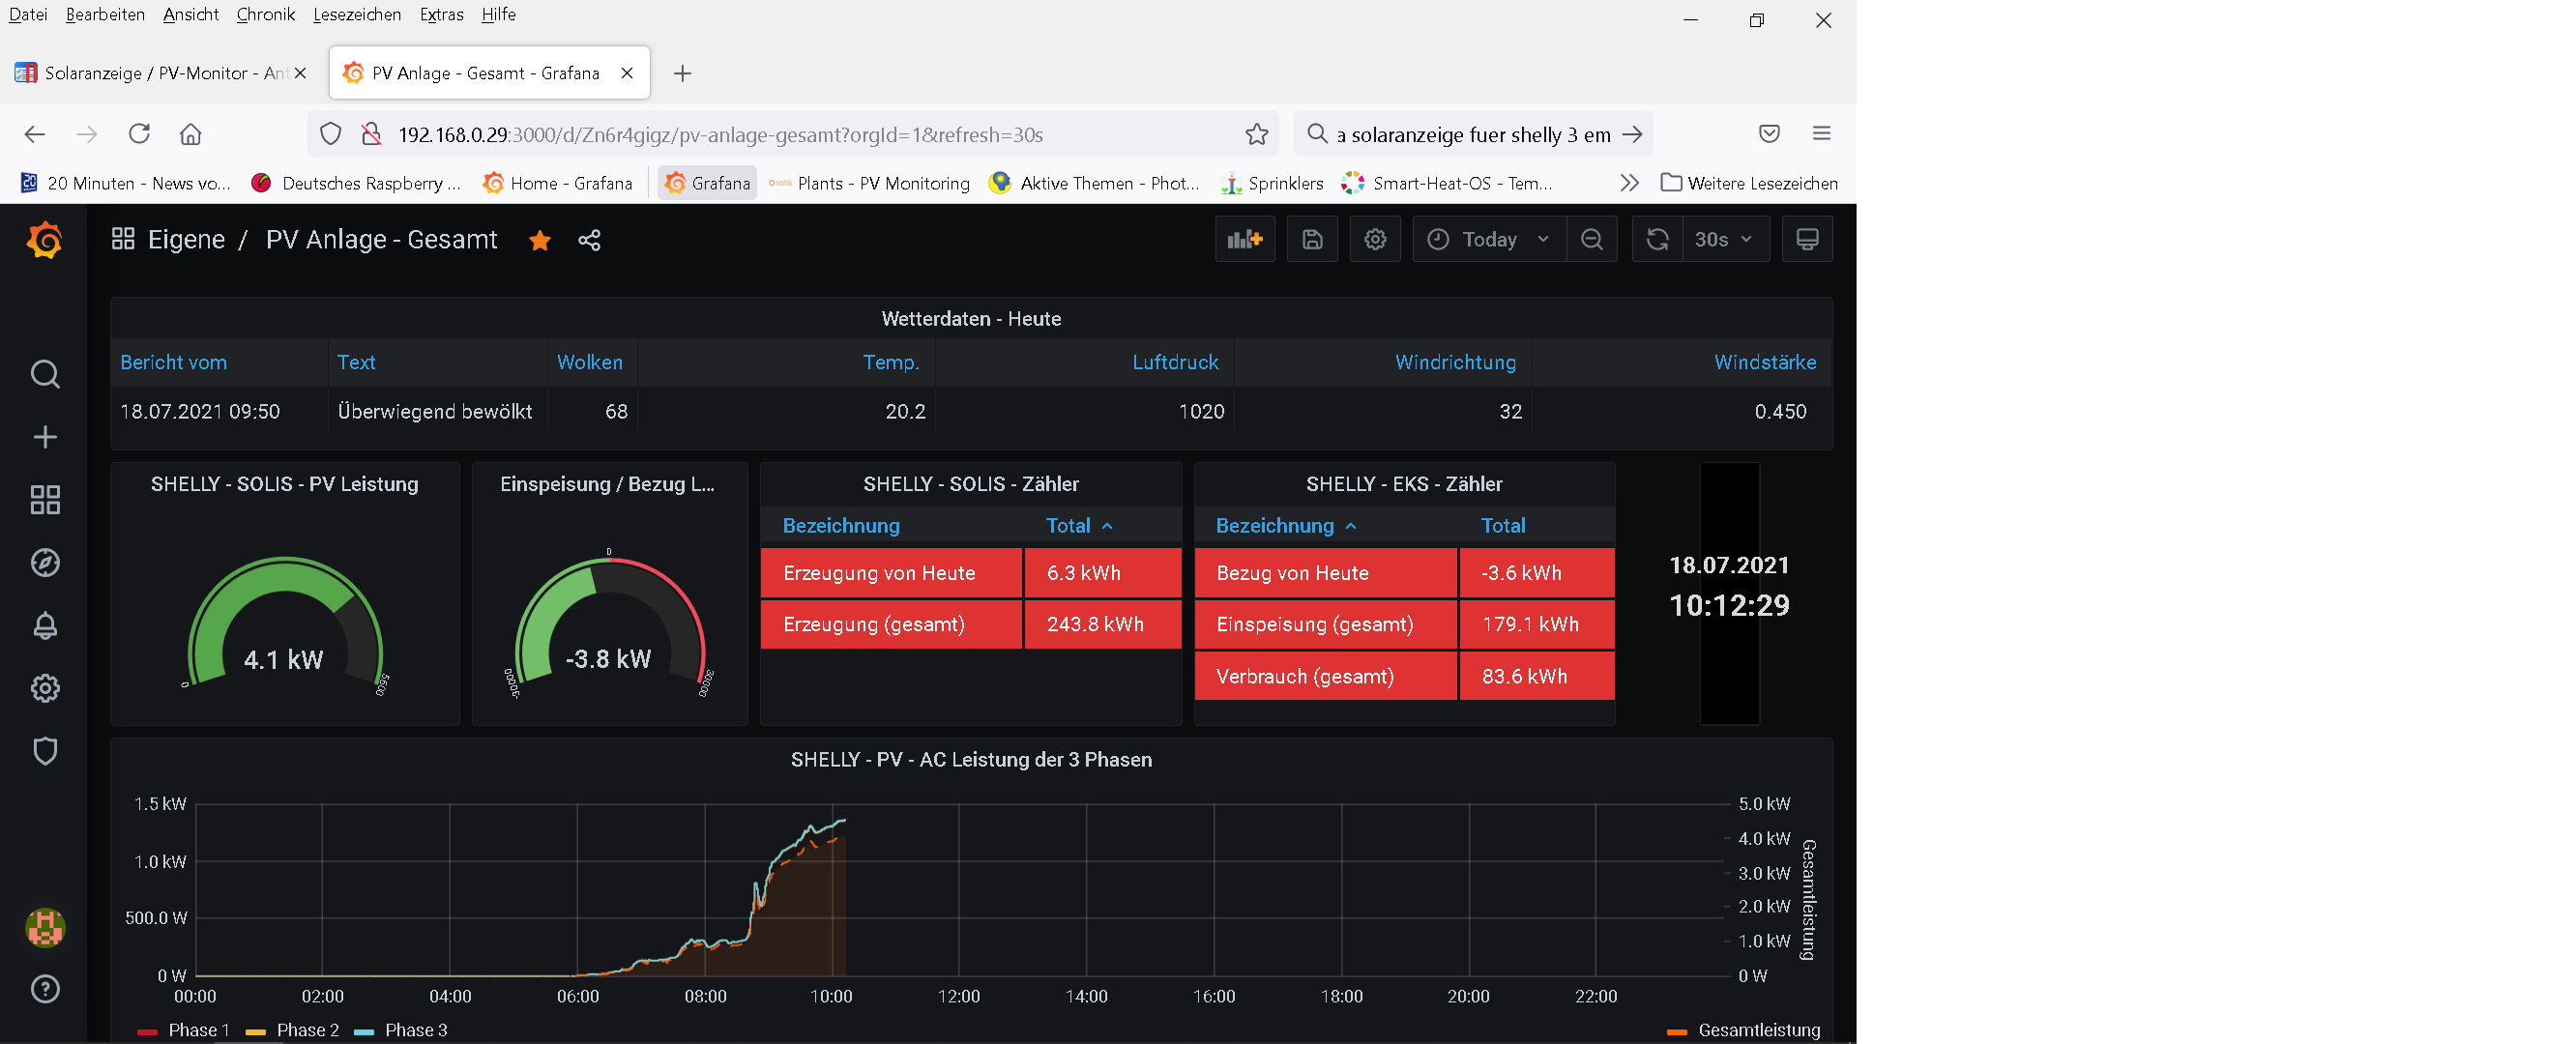This screenshot has height=1044, width=2576.
Task: Unstar the dashboard with the star icon
Action: (x=540, y=240)
